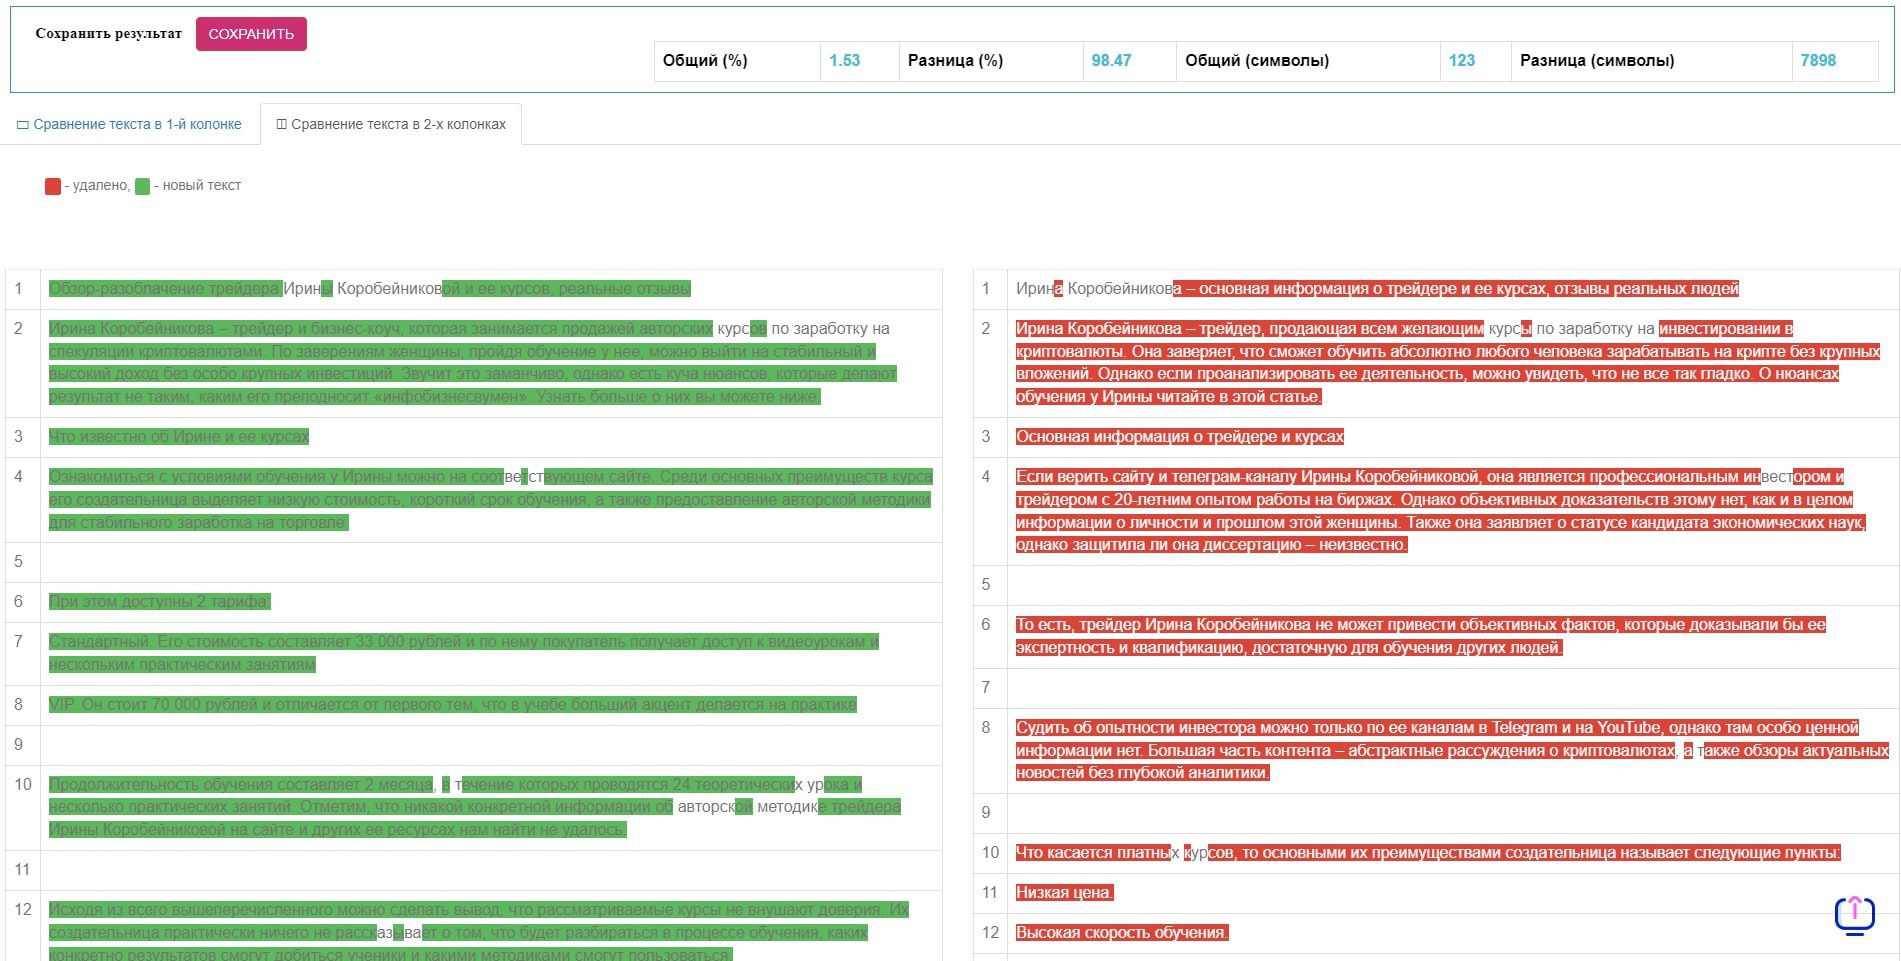Click the Разница (символы) label cell
Screen dimensions: 1901x961
1651,61
